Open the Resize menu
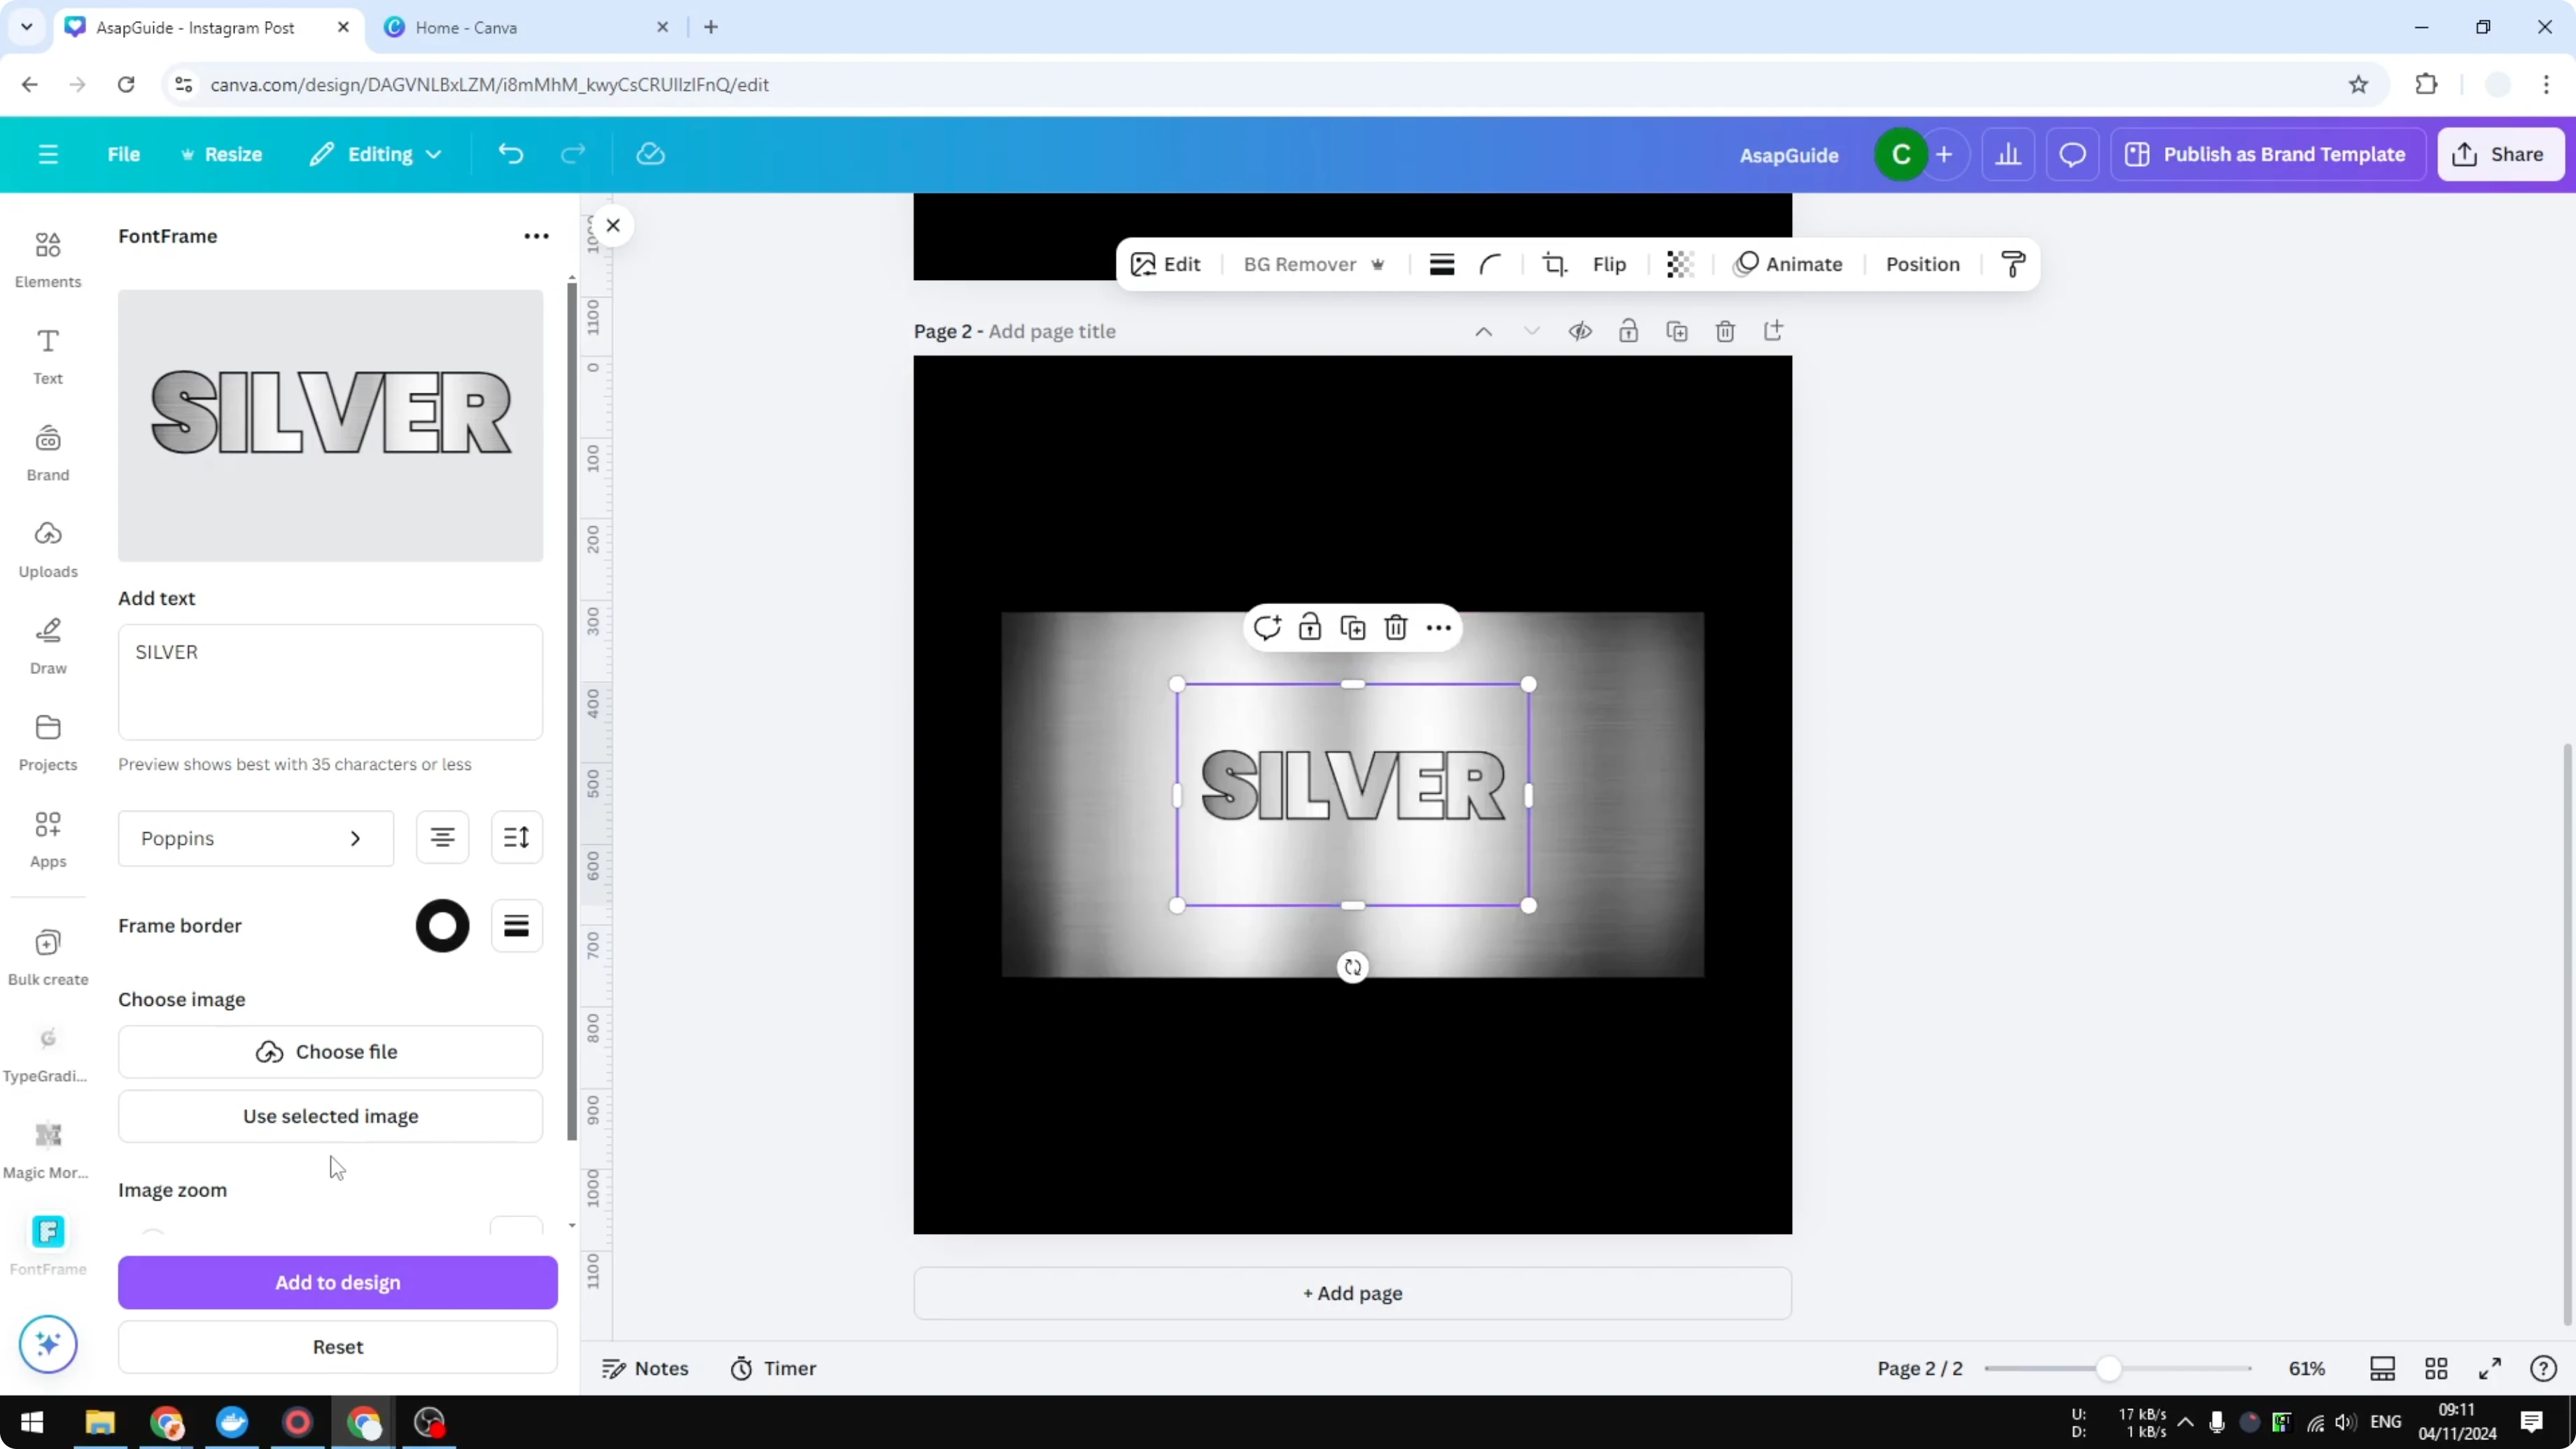 221,154
